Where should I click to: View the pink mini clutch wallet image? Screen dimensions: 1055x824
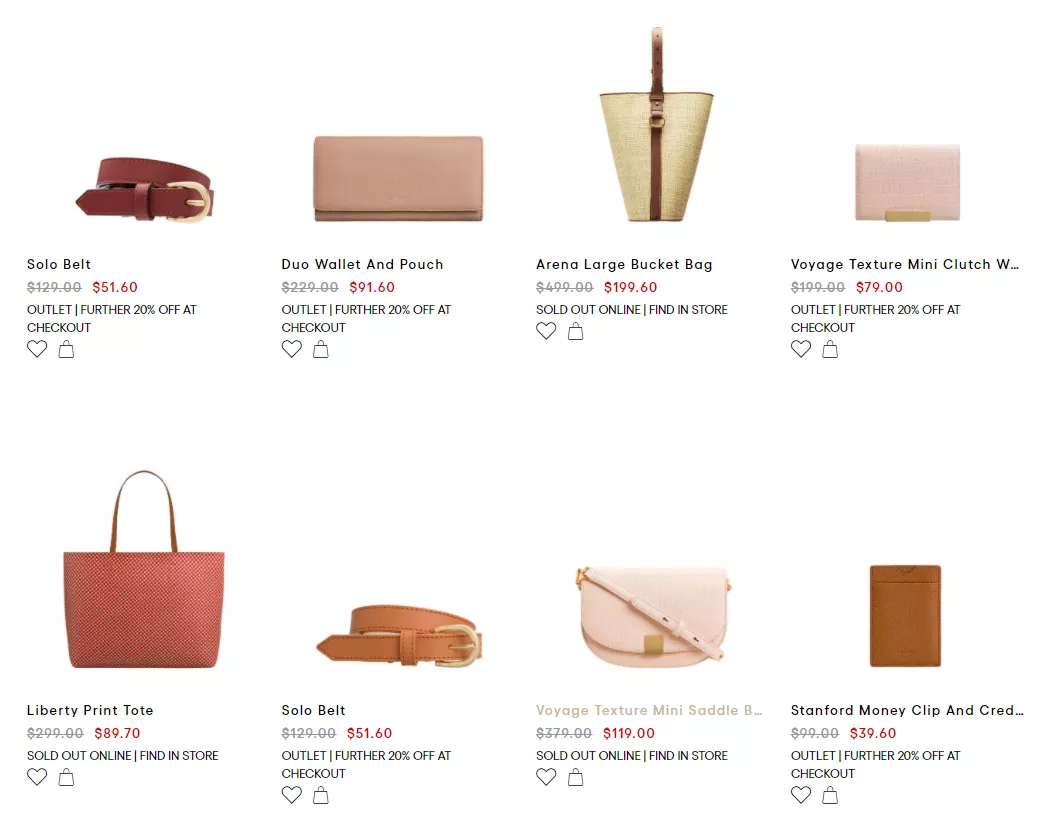pyautogui.click(x=908, y=182)
